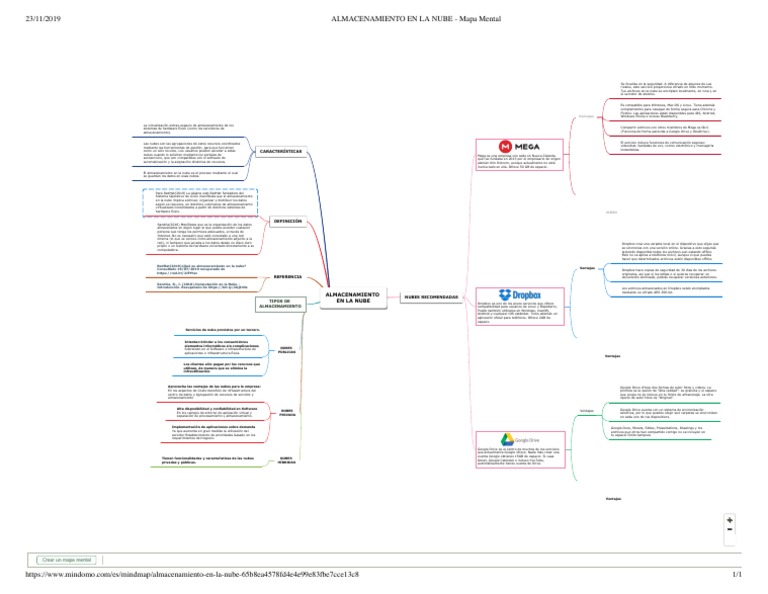Select the REFERENCIAS node
The height and width of the screenshot is (594, 768).
point(288,277)
